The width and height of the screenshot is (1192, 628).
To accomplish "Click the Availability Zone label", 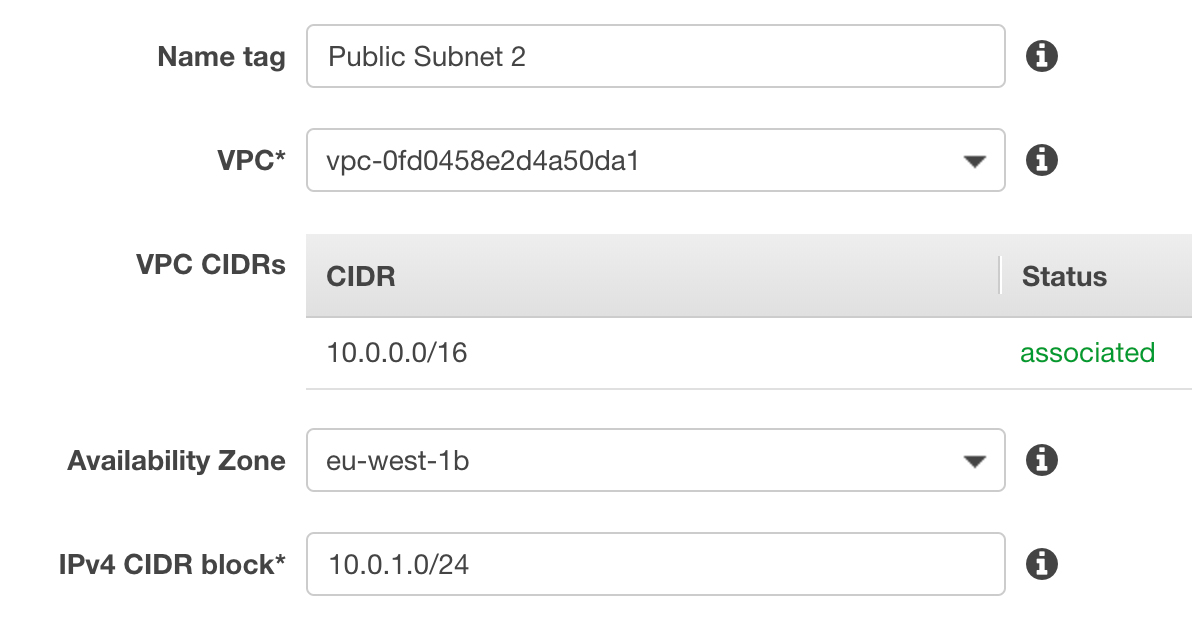I will [176, 460].
